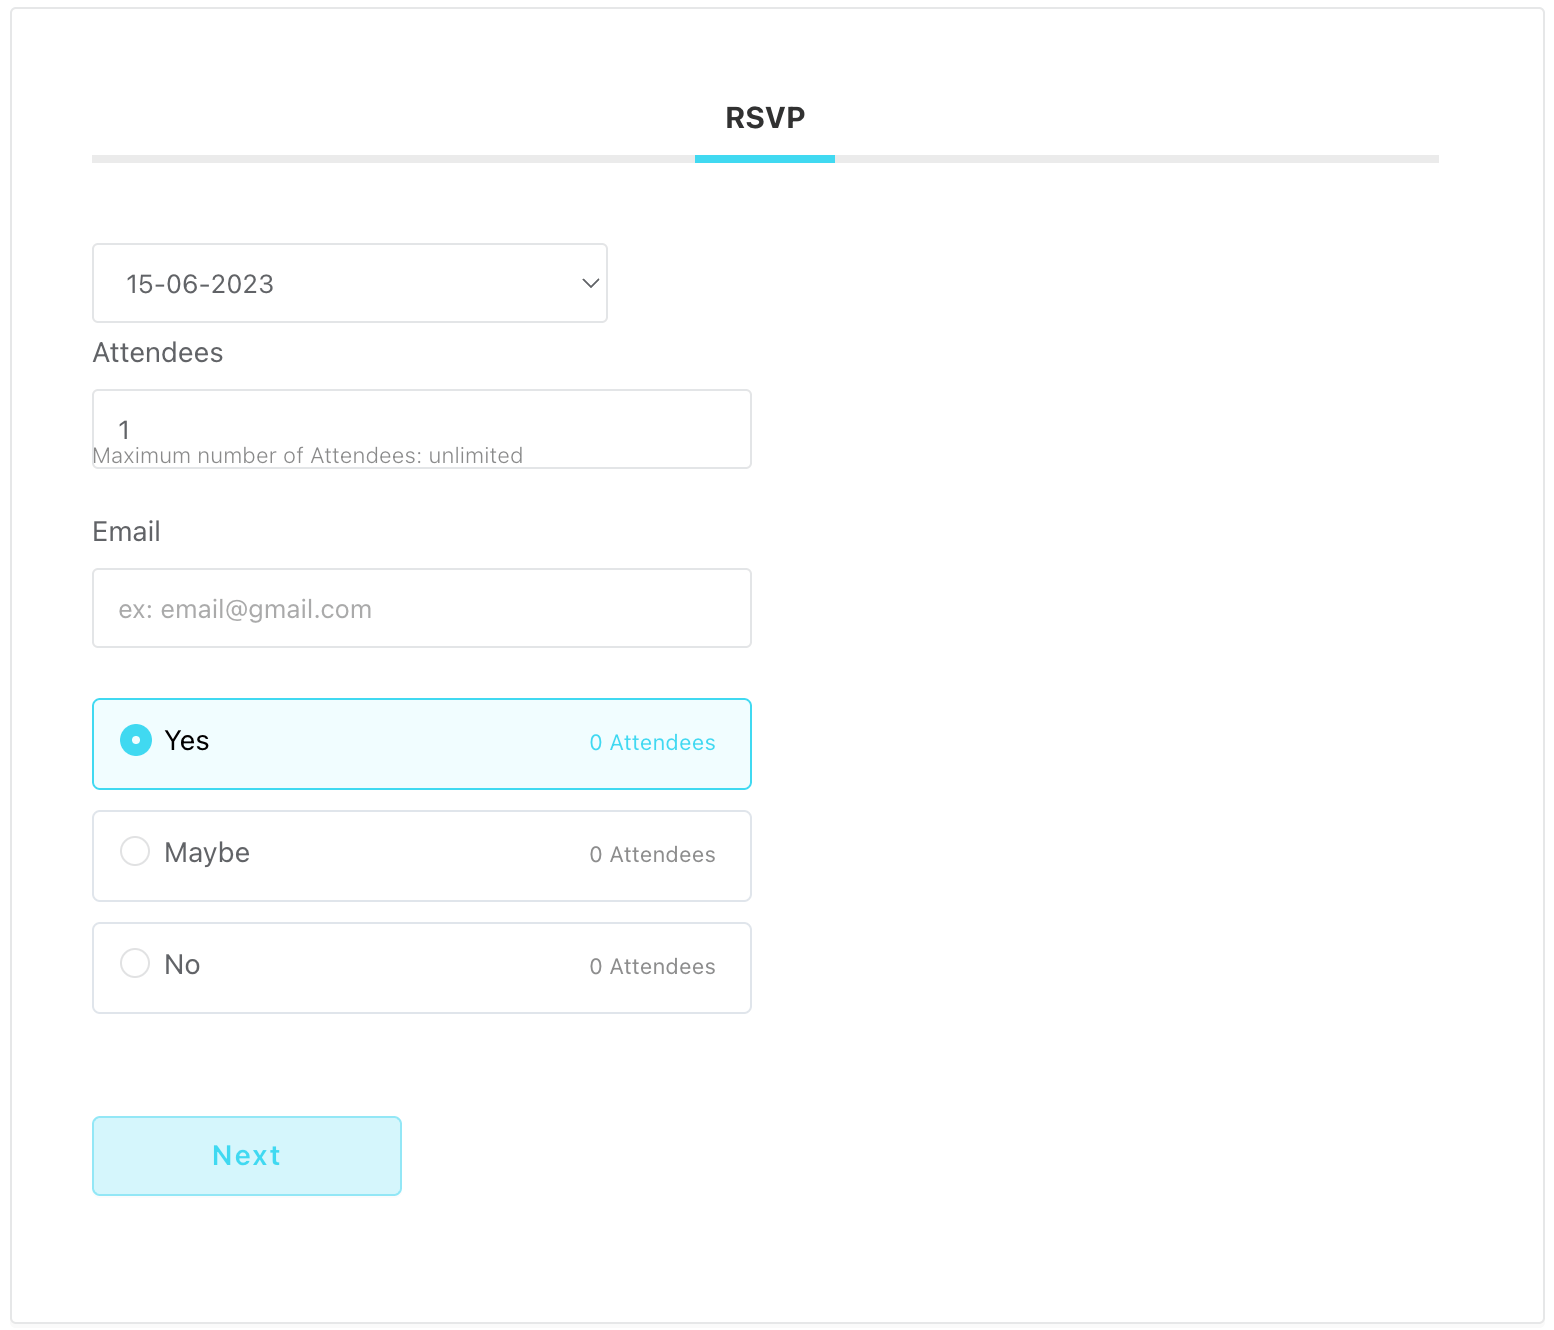This screenshot has height=1330, width=1554.
Task: Click the Email field label
Action: click(126, 532)
